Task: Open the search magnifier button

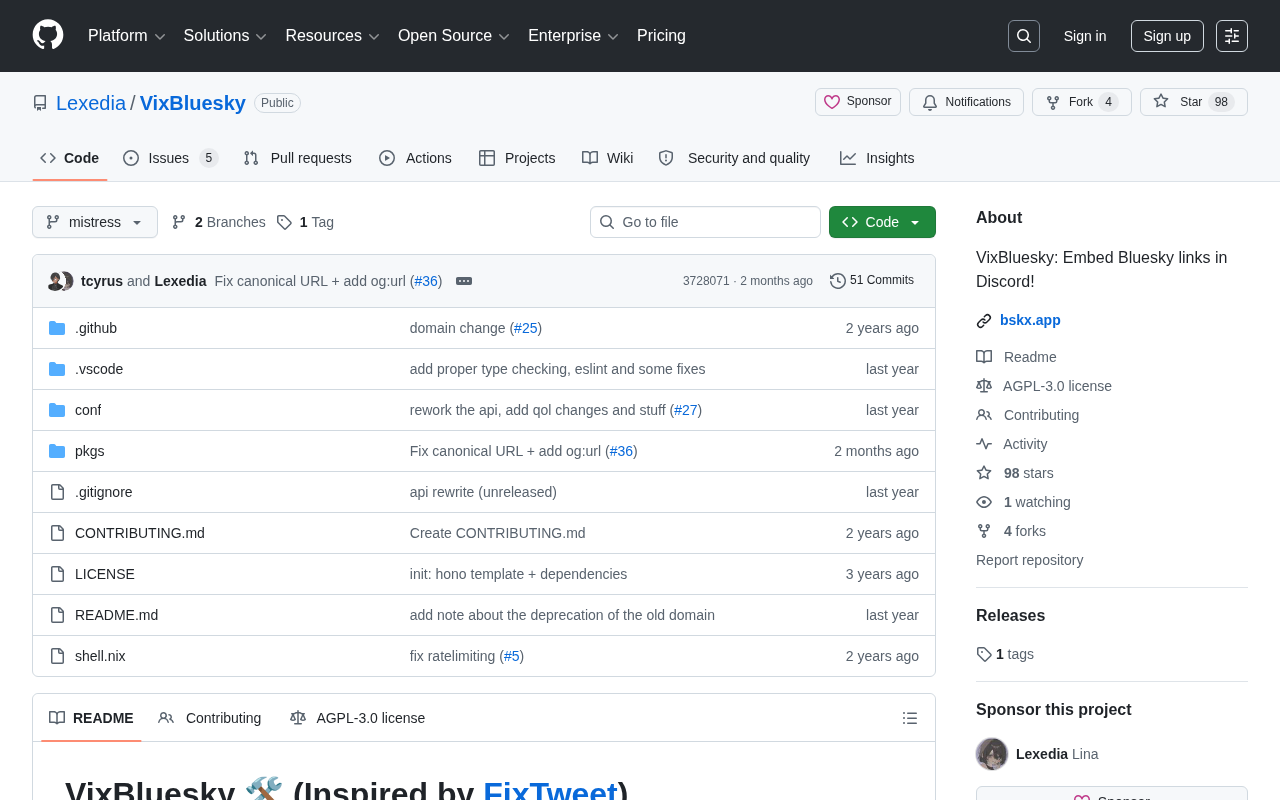Action: (x=1023, y=36)
